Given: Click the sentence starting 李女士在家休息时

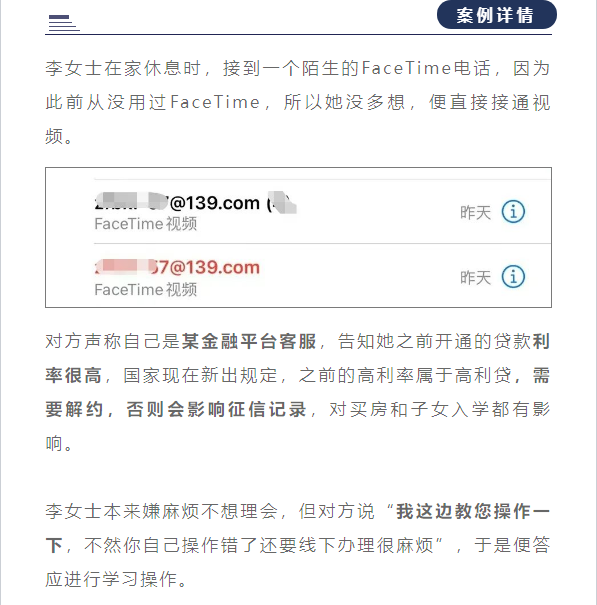Looking at the screenshot, I should pos(297,102).
